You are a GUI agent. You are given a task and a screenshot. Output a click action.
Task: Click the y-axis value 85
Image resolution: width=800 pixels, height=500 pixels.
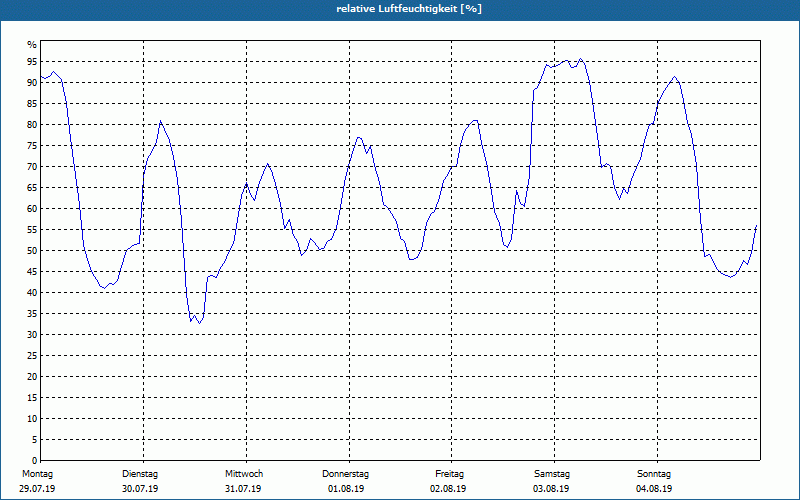32,104
